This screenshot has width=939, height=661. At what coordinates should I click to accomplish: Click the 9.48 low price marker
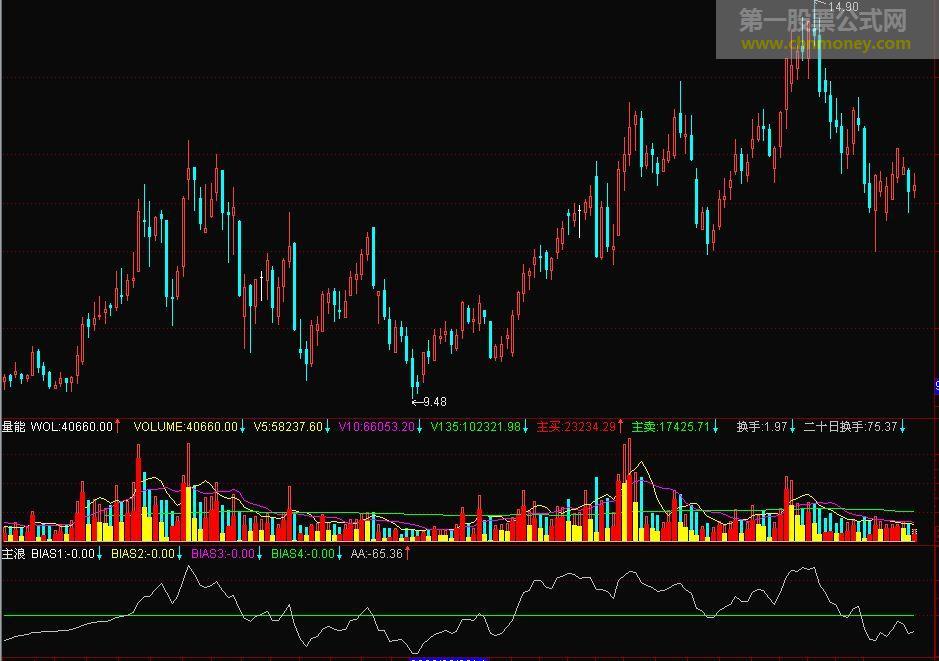tap(434, 402)
